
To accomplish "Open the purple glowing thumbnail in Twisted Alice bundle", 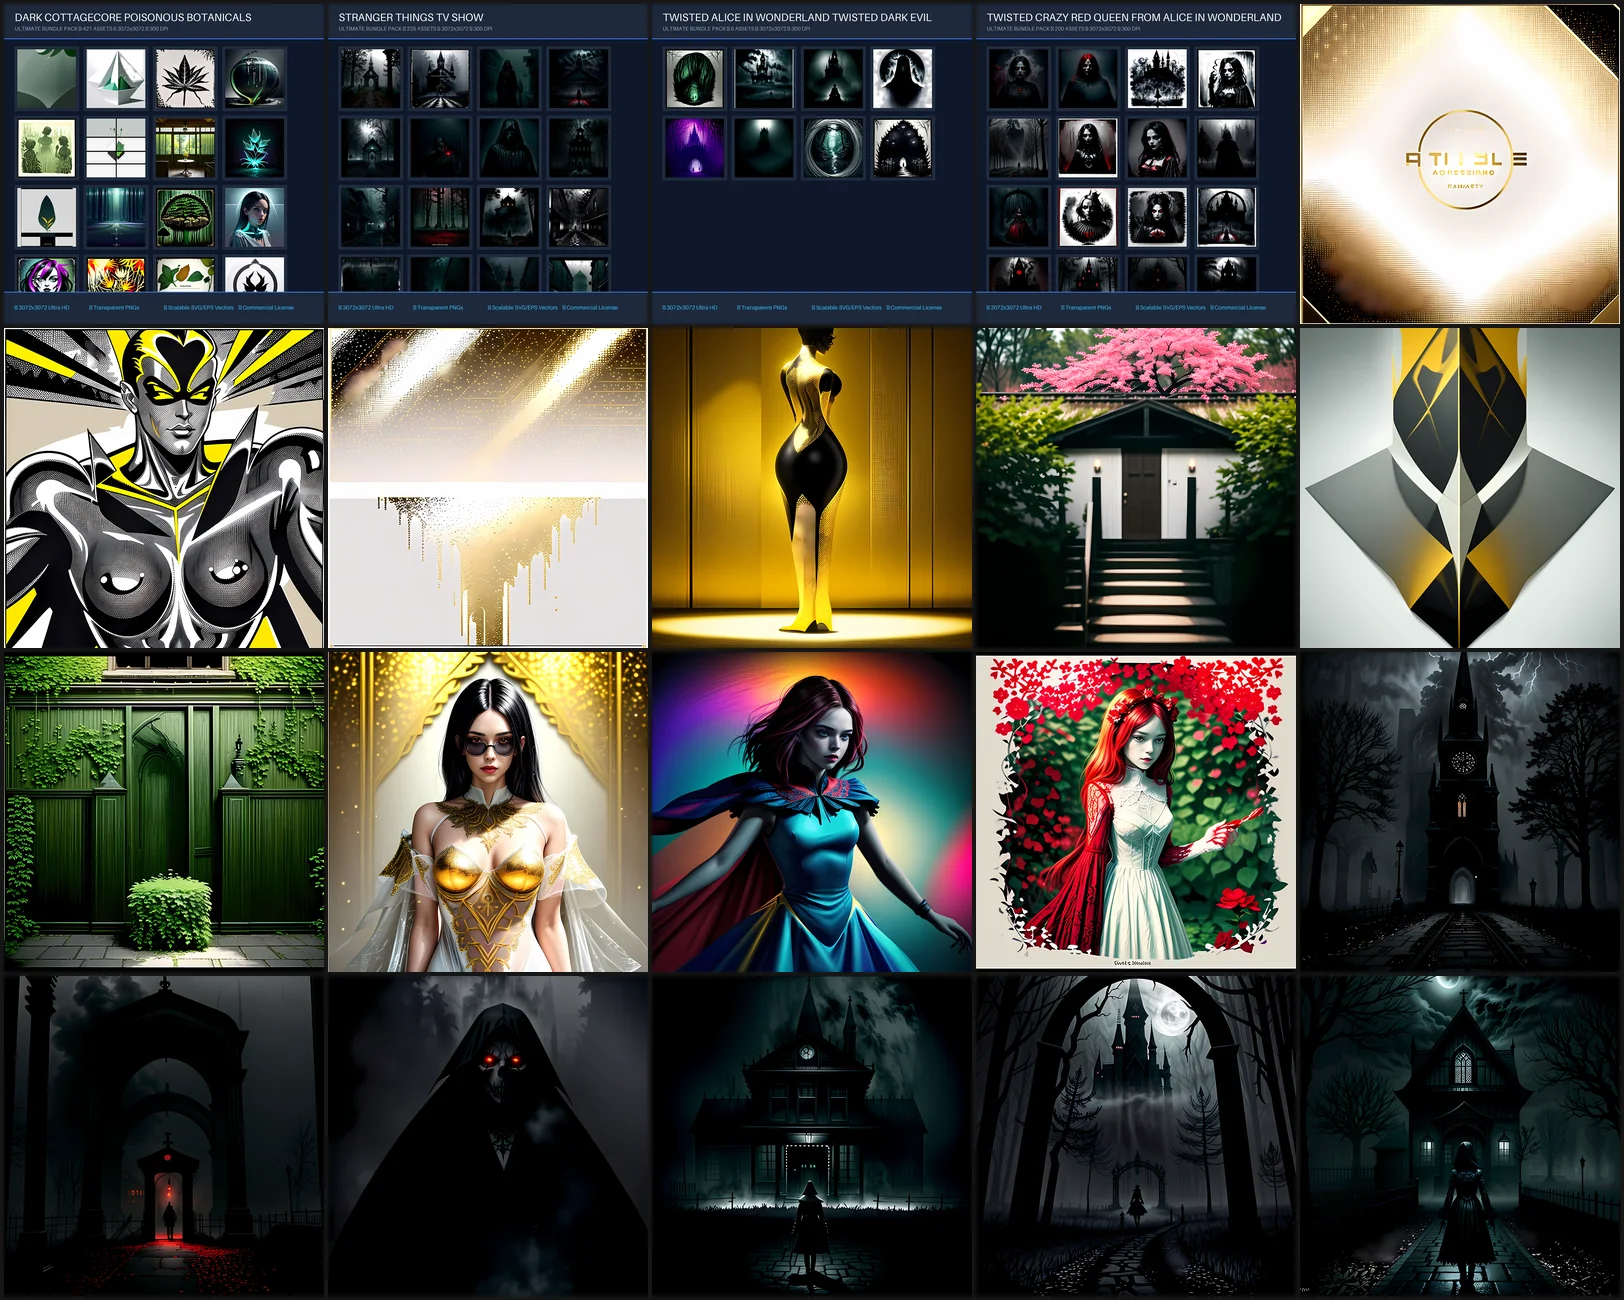I will [695, 148].
